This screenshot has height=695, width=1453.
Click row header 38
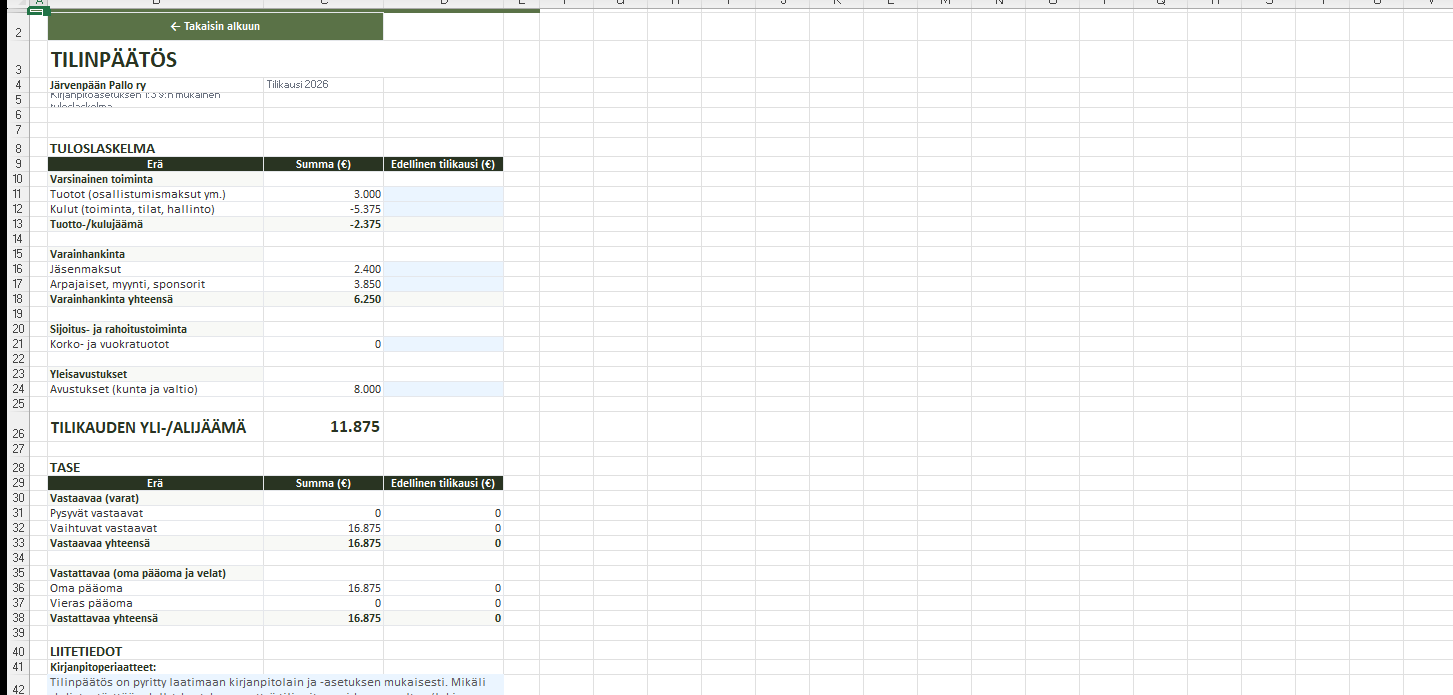click(x=17, y=618)
